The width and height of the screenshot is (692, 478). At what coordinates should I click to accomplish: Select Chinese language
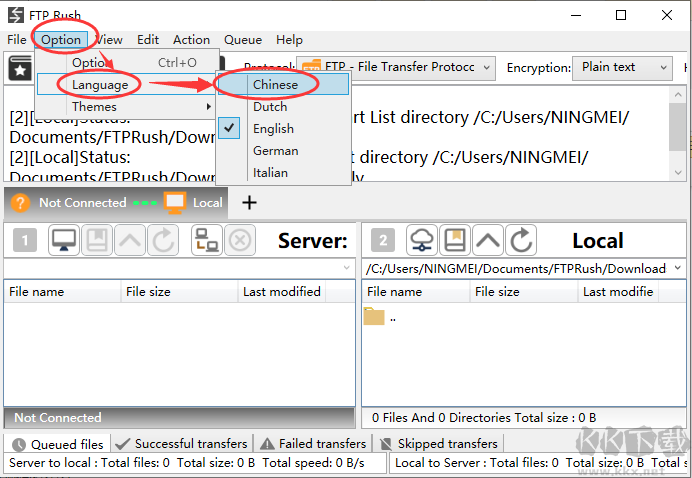coord(283,84)
